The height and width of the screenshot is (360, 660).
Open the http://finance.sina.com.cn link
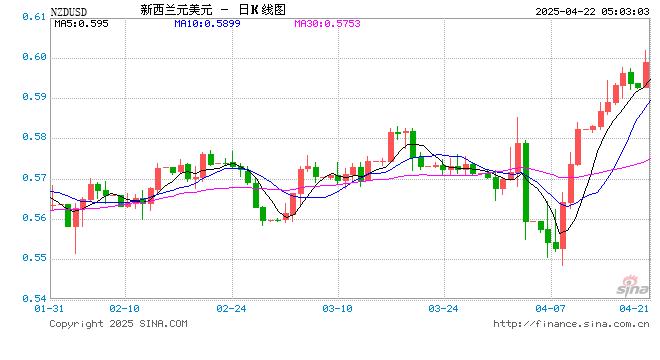point(571,324)
